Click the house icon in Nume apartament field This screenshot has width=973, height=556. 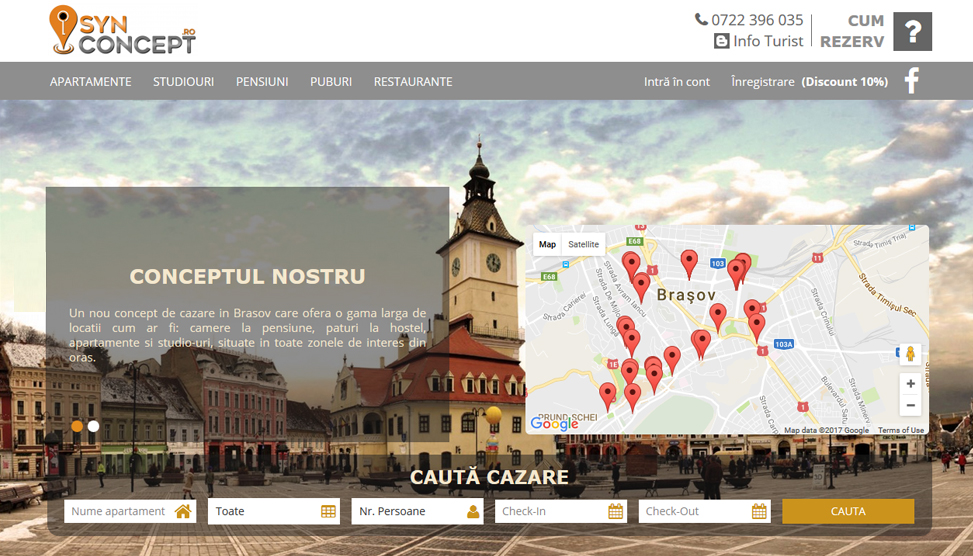click(x=183, y=511)
